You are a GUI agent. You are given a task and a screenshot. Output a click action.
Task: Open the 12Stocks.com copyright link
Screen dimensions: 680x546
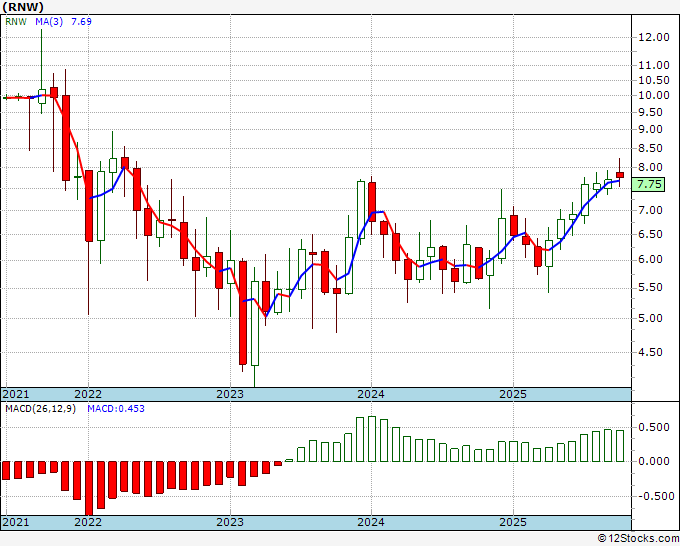pos(638,538)
